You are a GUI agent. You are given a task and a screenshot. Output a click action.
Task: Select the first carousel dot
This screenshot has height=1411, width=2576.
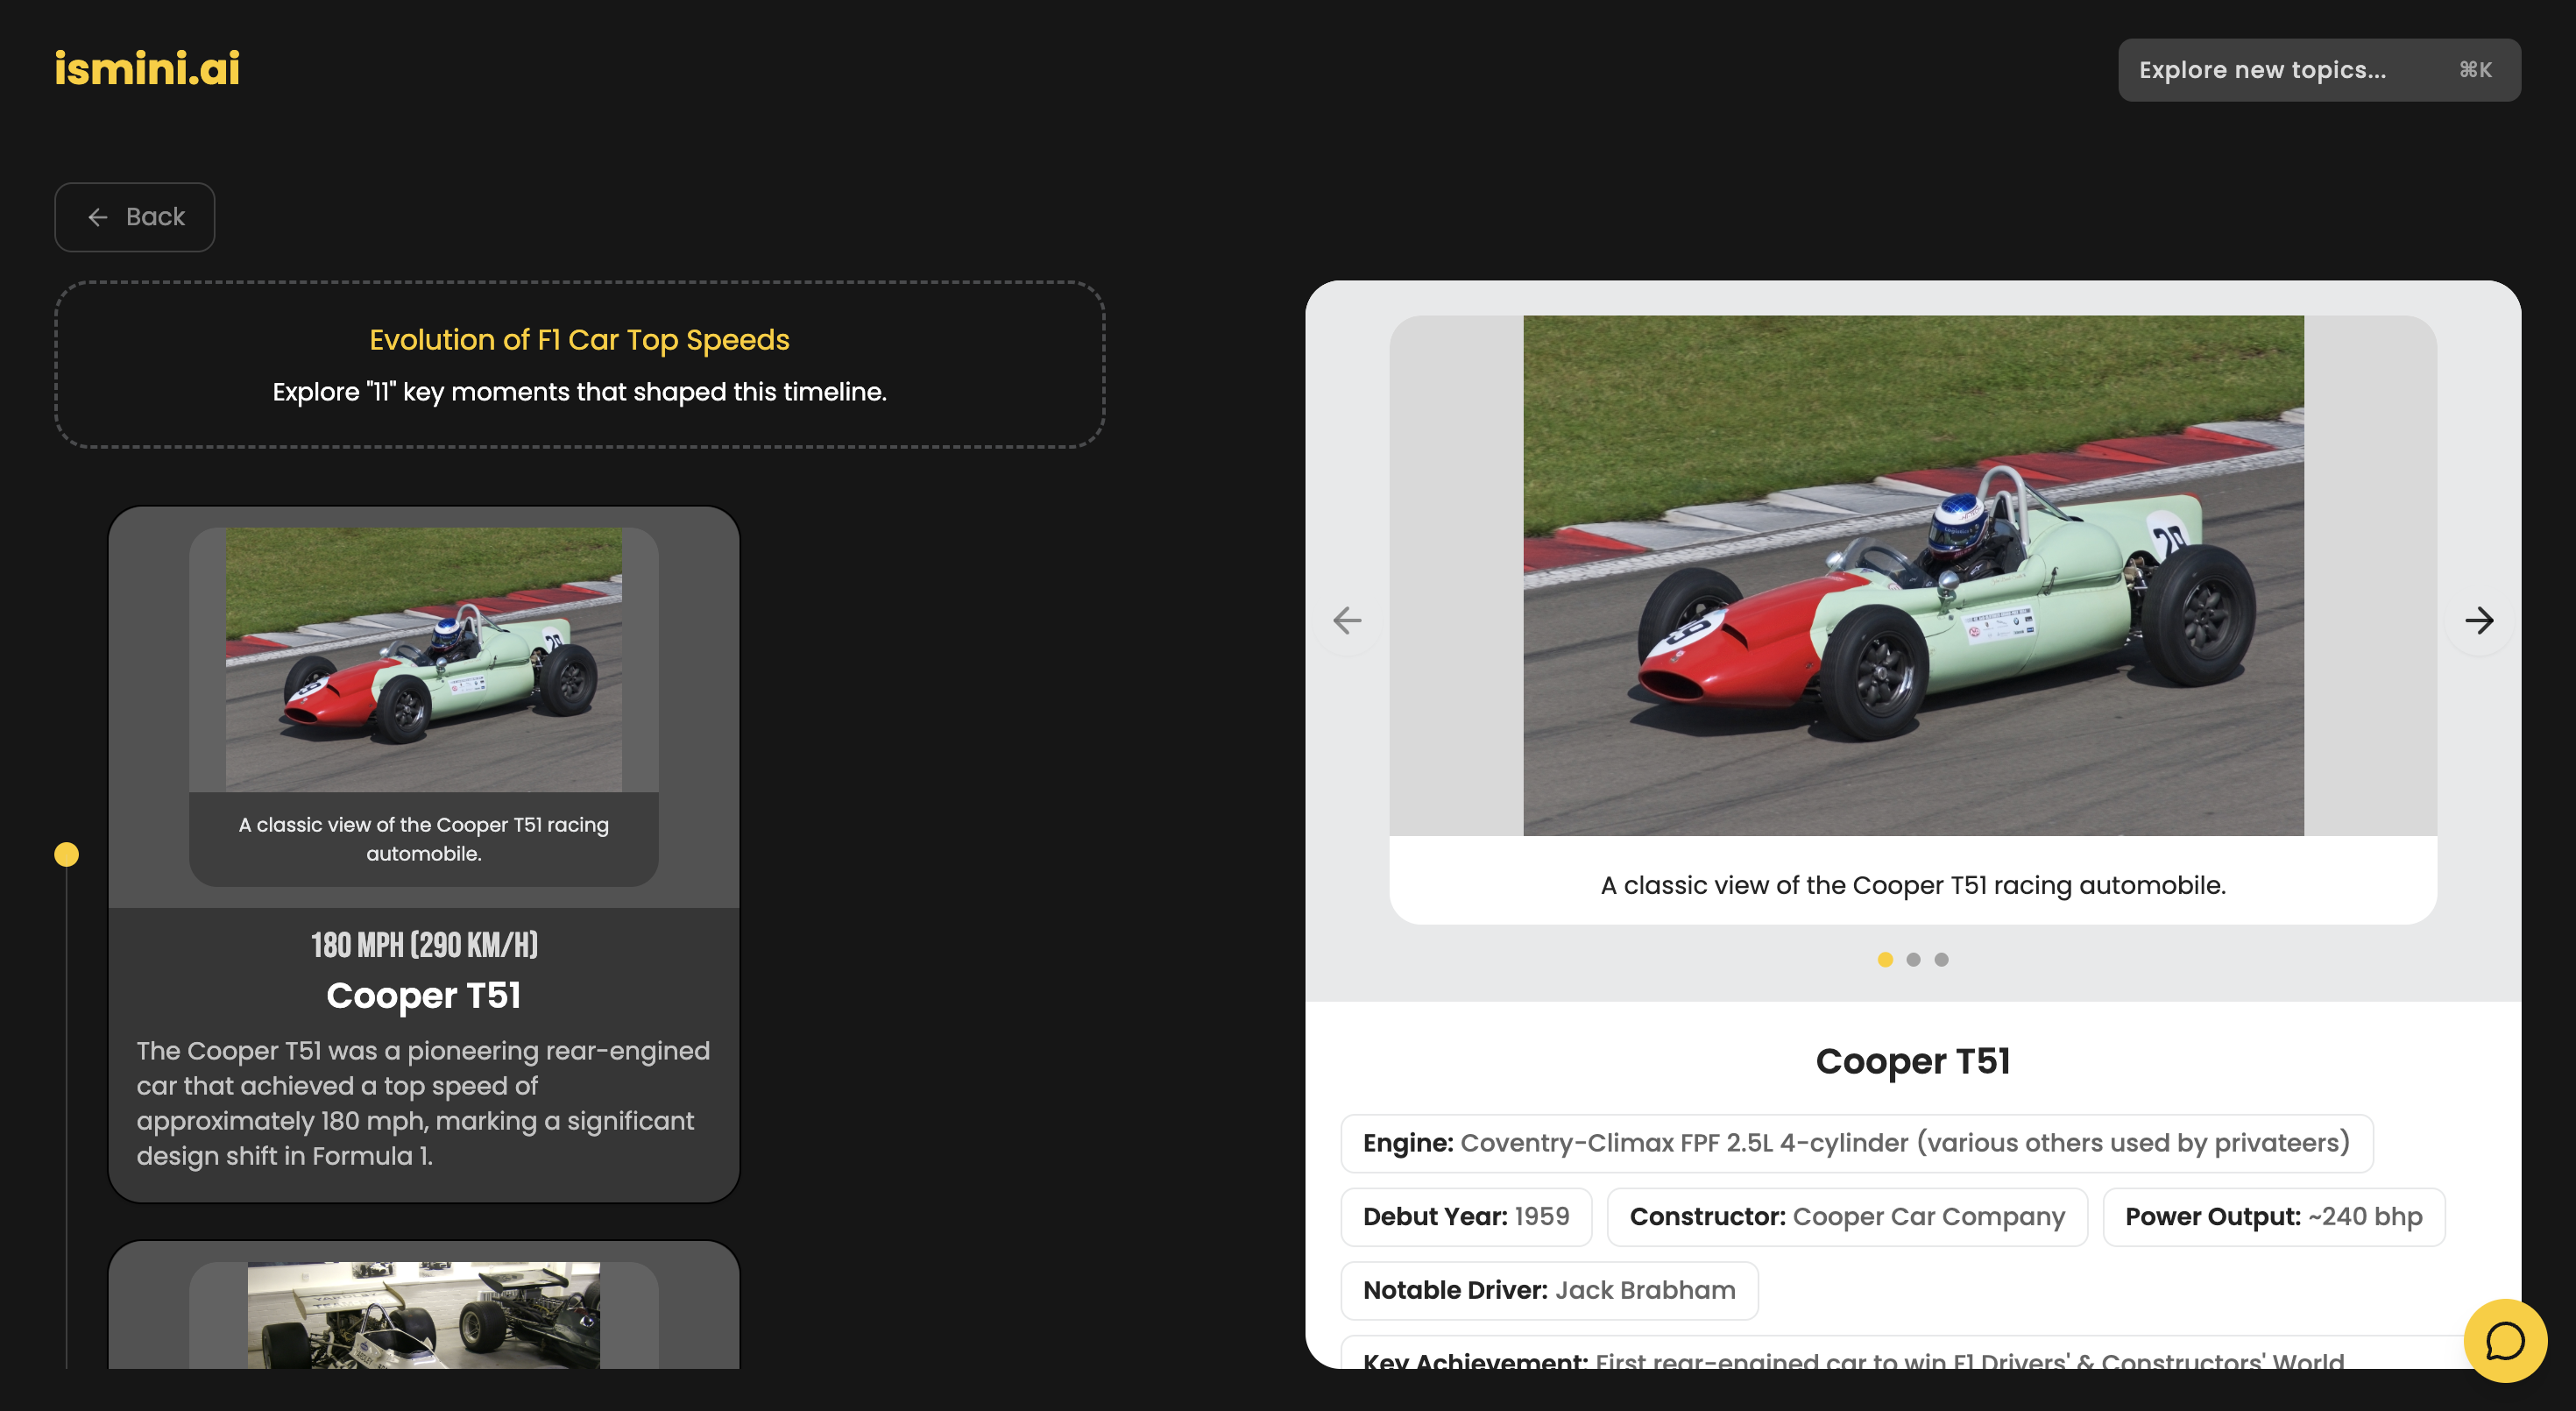[1885, 960]
